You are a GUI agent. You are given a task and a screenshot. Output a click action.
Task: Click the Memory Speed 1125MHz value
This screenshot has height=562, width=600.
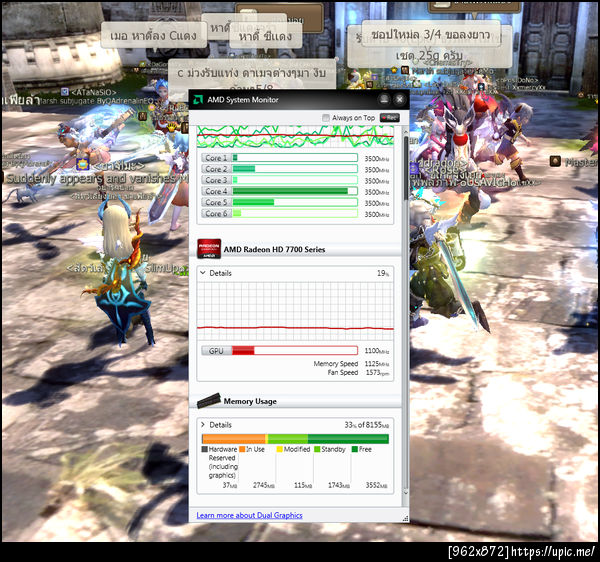[x=377, y=363]
